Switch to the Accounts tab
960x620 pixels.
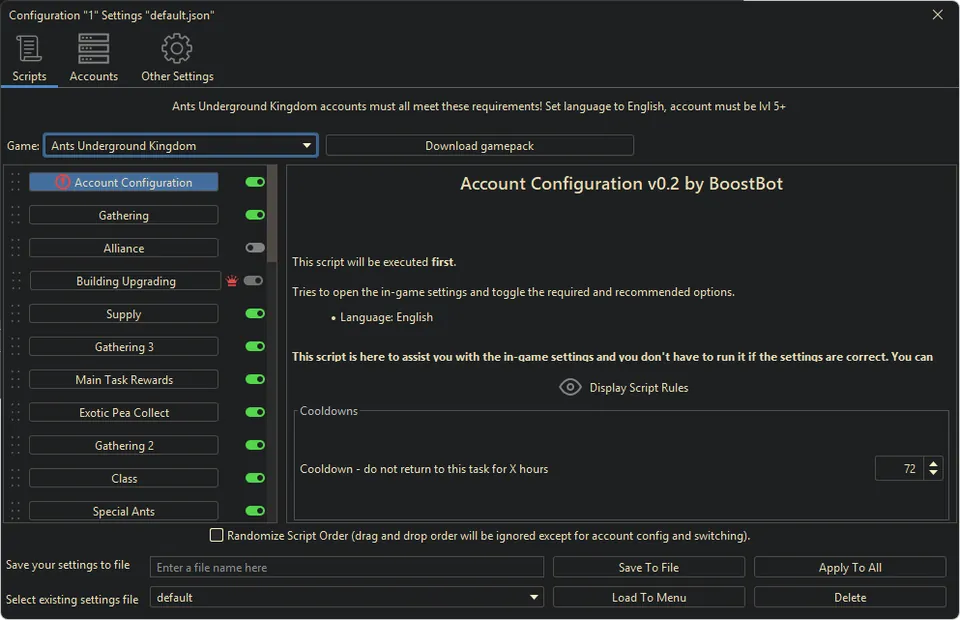point(94,58)
